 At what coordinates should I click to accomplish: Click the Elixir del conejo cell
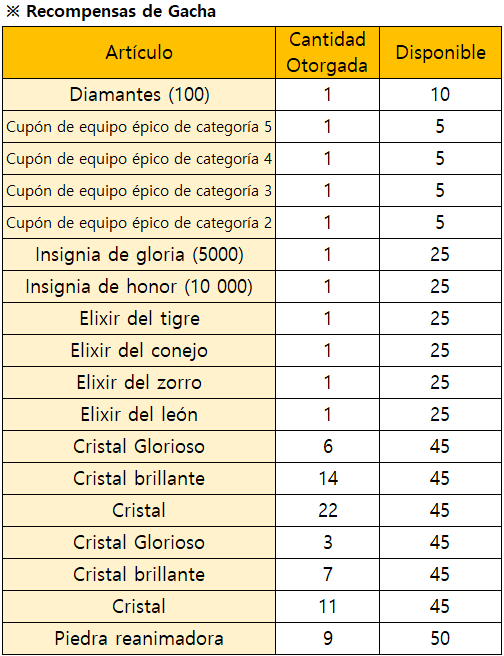point(139,351)
